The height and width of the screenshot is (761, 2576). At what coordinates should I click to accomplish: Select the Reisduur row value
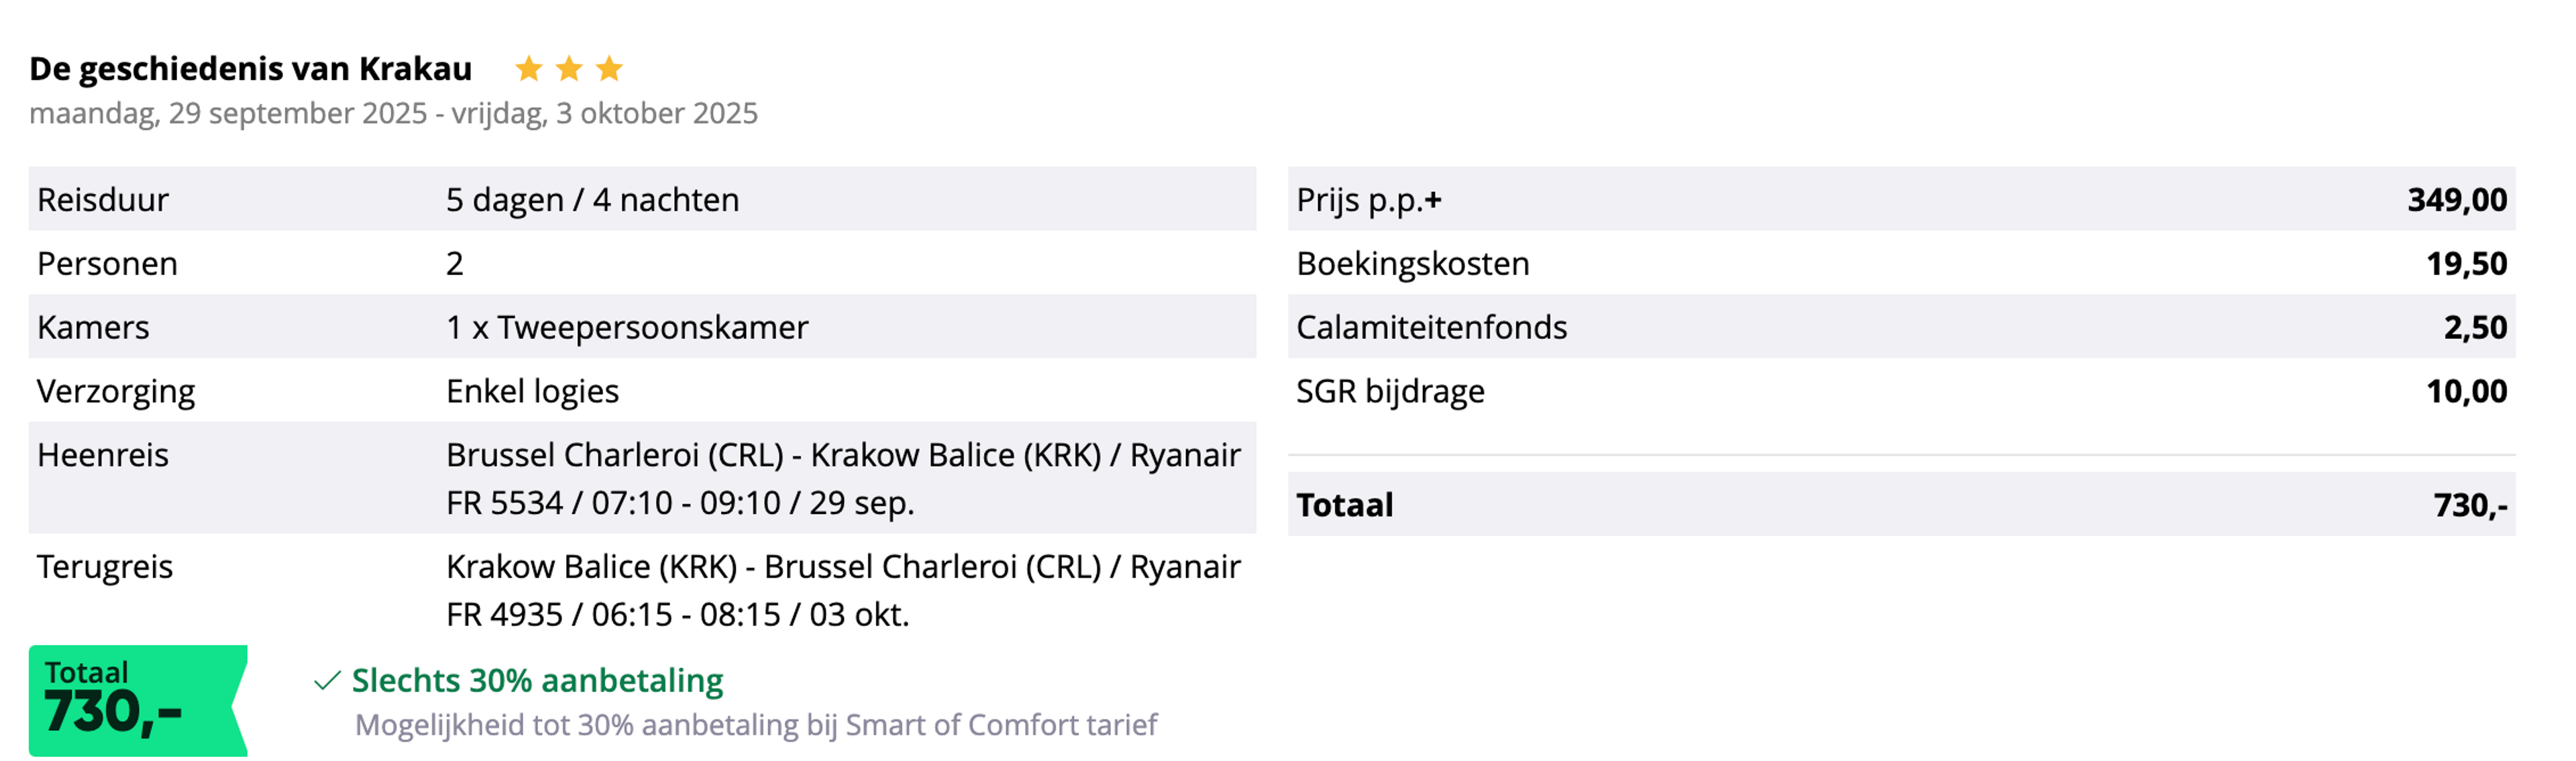(592, 200)
